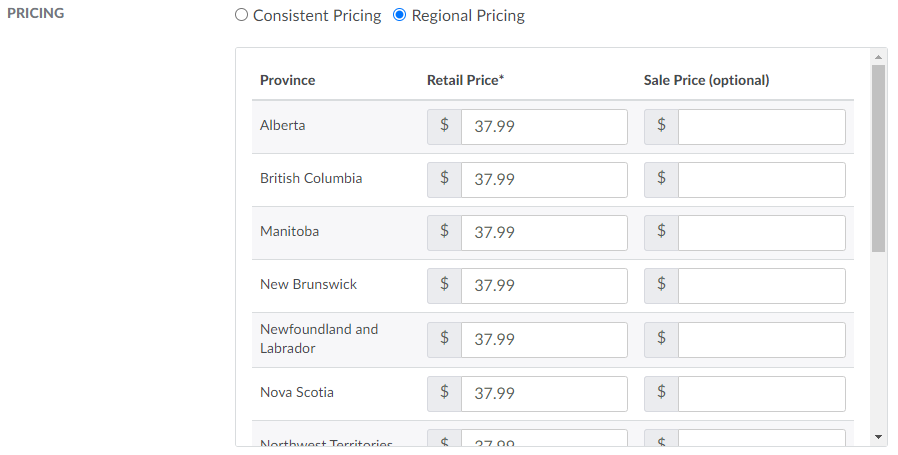Click the Manitoba sale price field
Screen dimensions: 898x455
761,233
